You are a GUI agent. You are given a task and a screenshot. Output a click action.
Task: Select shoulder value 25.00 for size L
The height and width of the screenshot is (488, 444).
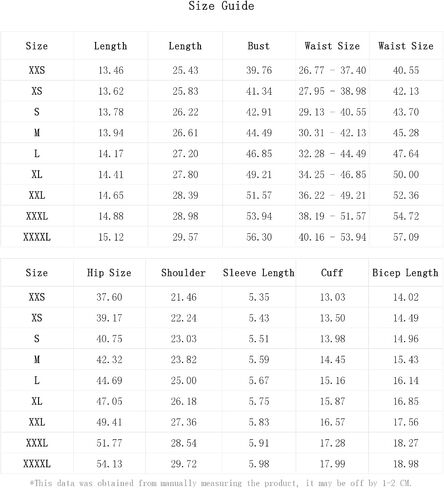[184, 380]
